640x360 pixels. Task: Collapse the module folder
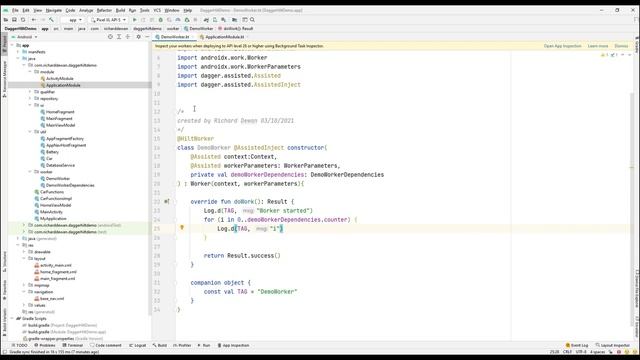30,72
